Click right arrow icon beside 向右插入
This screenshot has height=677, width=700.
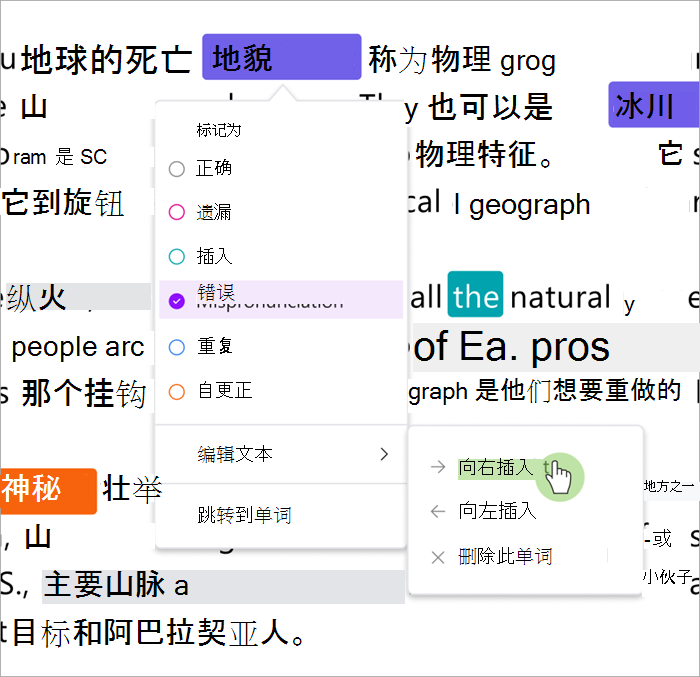[438, 467]
